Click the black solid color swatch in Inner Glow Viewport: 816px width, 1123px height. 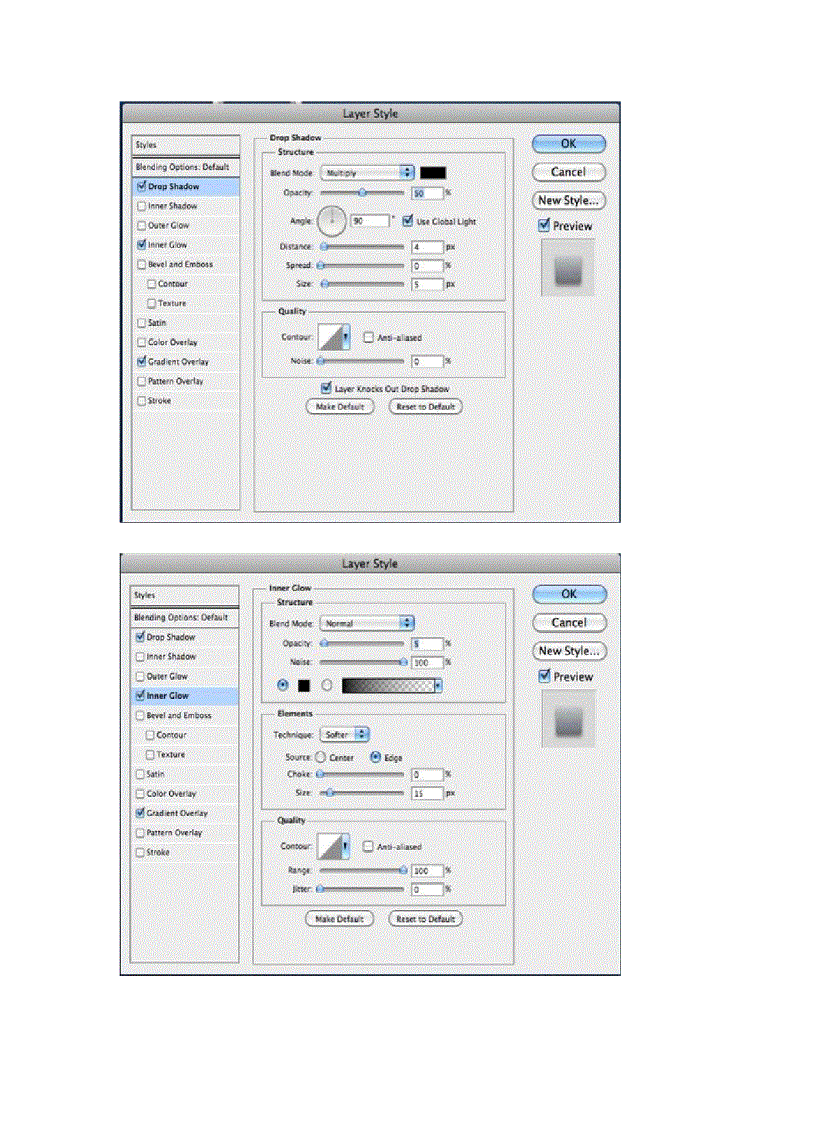(303, 686)
